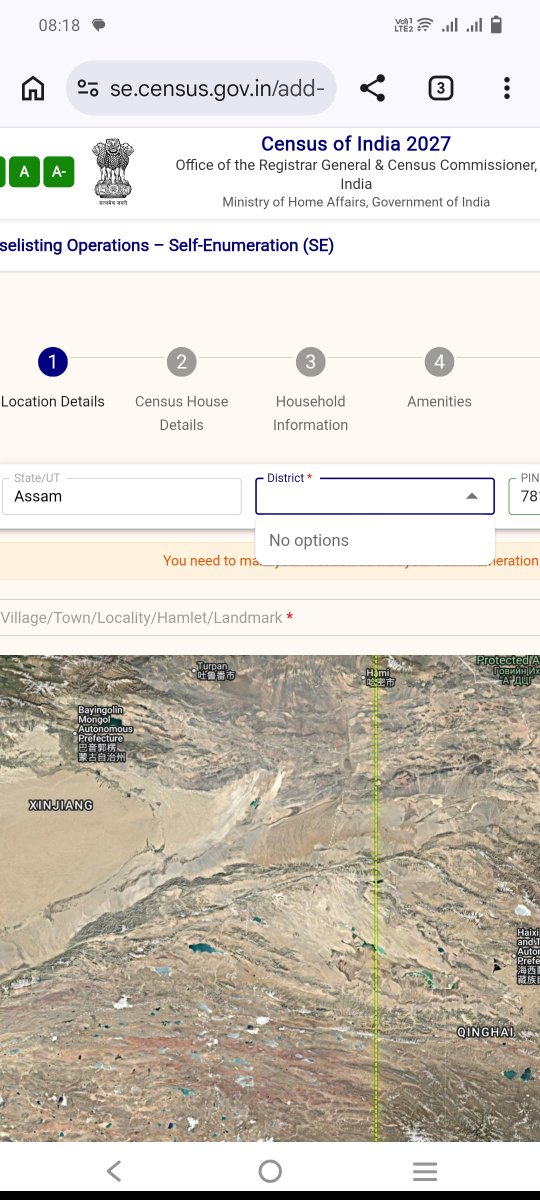Focus the District dropdown field
Image resolution: width=540 pixels, height=1200 pixels.
point(375,496)
